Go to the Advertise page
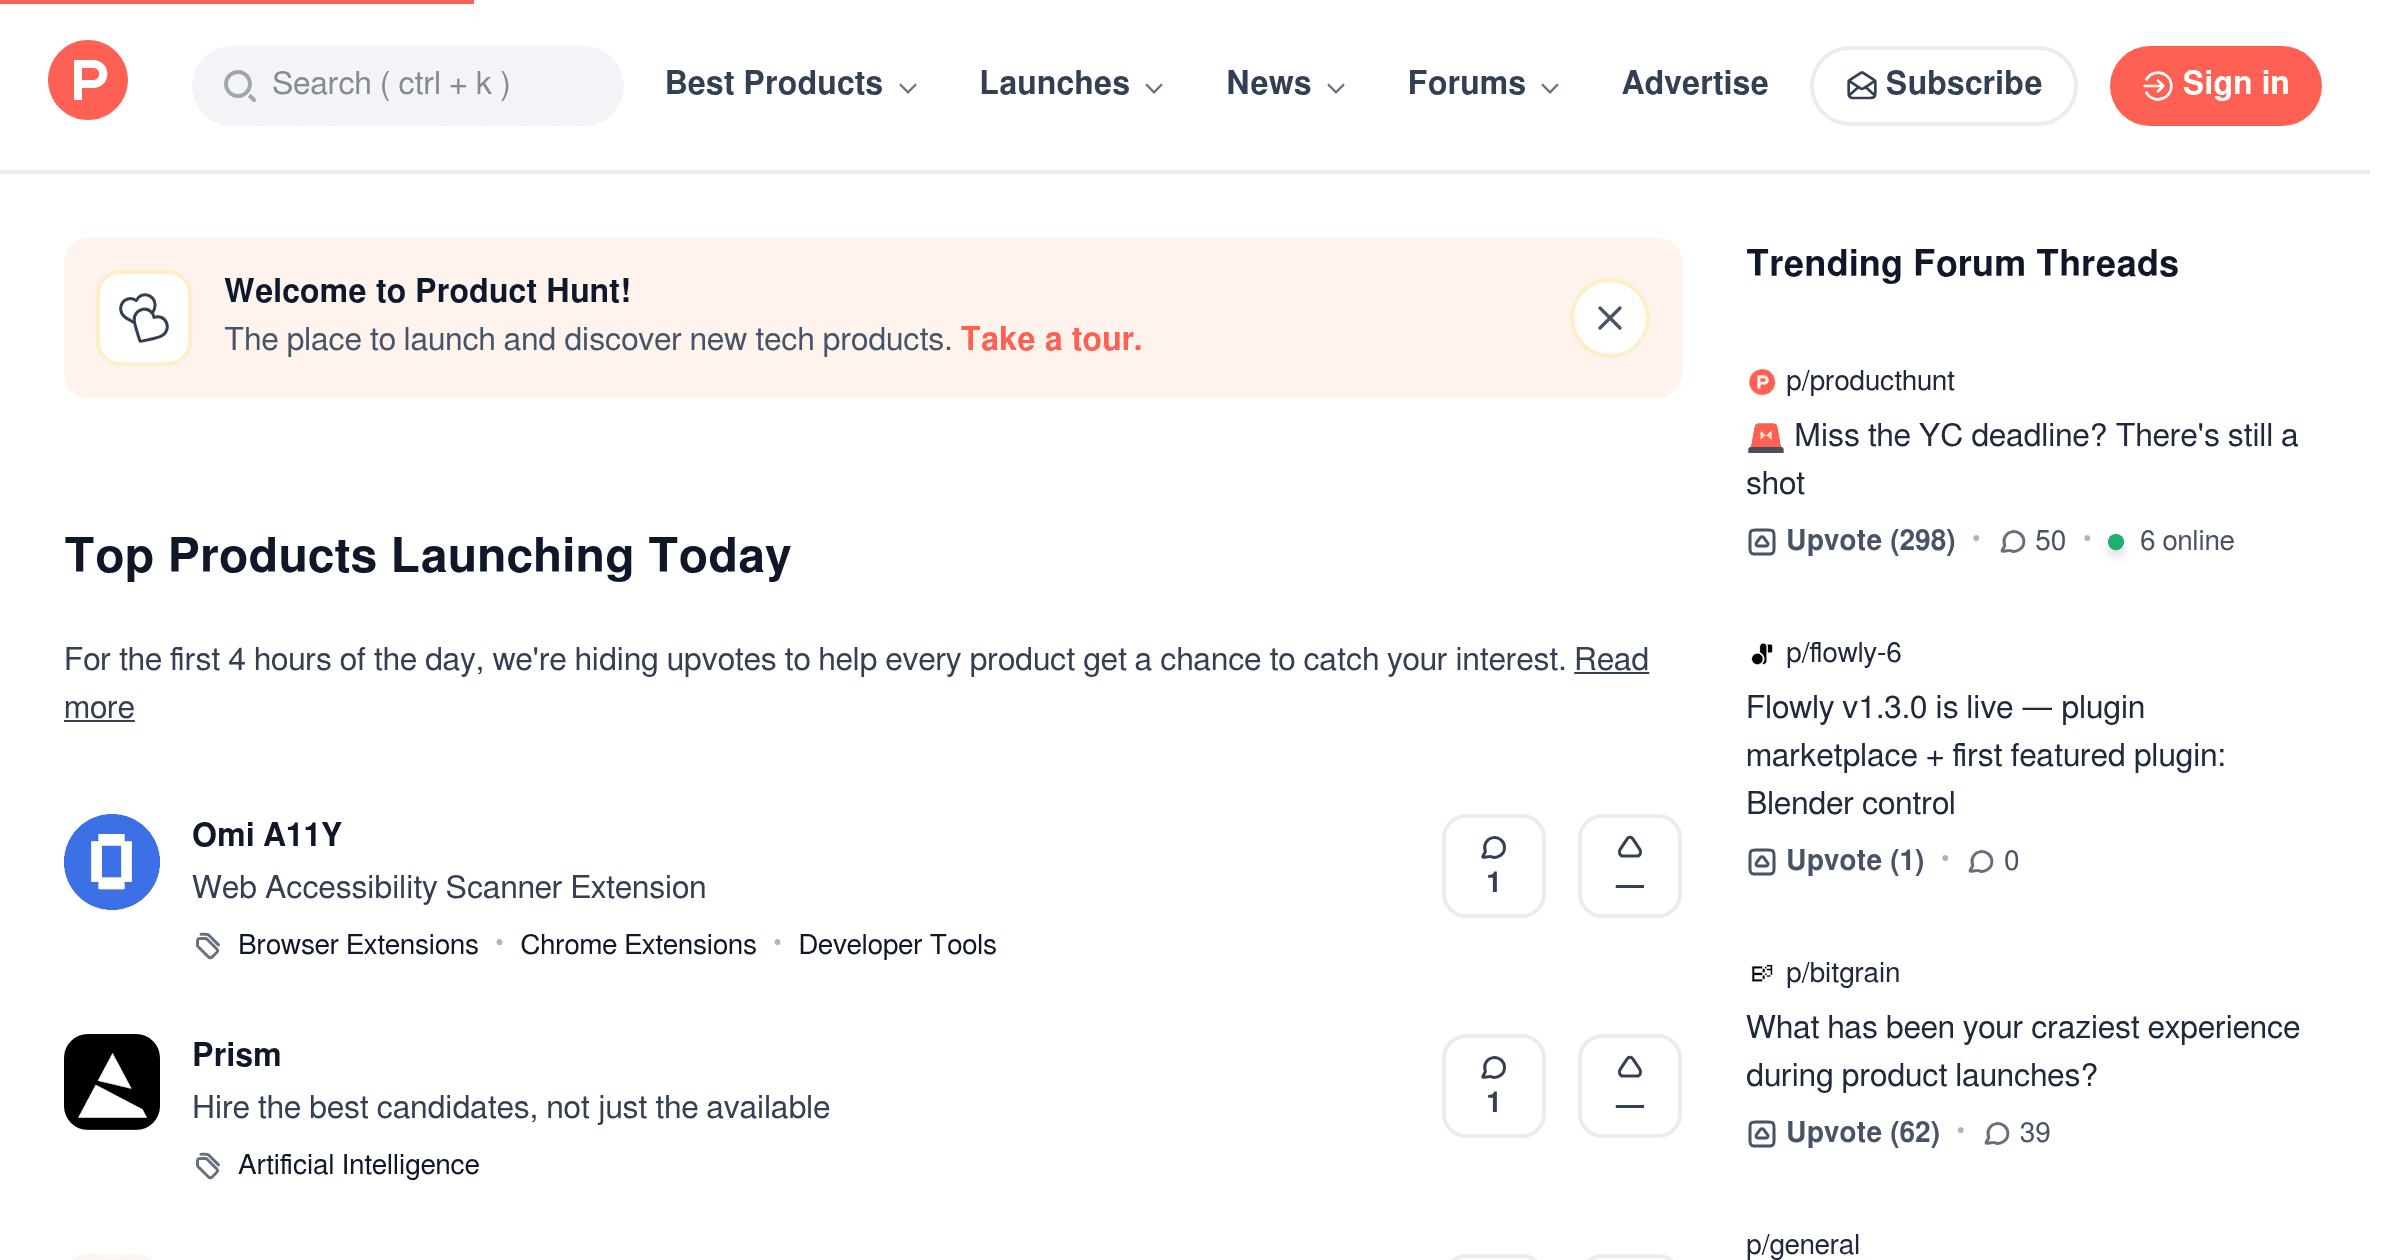2400x1260 pixels. pos(1695,84)
